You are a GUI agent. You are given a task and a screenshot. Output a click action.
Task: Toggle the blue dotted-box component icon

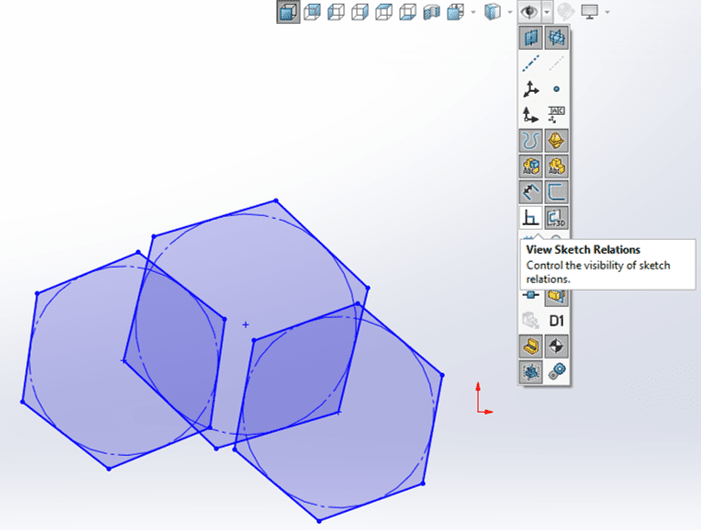tap(531, 372)
